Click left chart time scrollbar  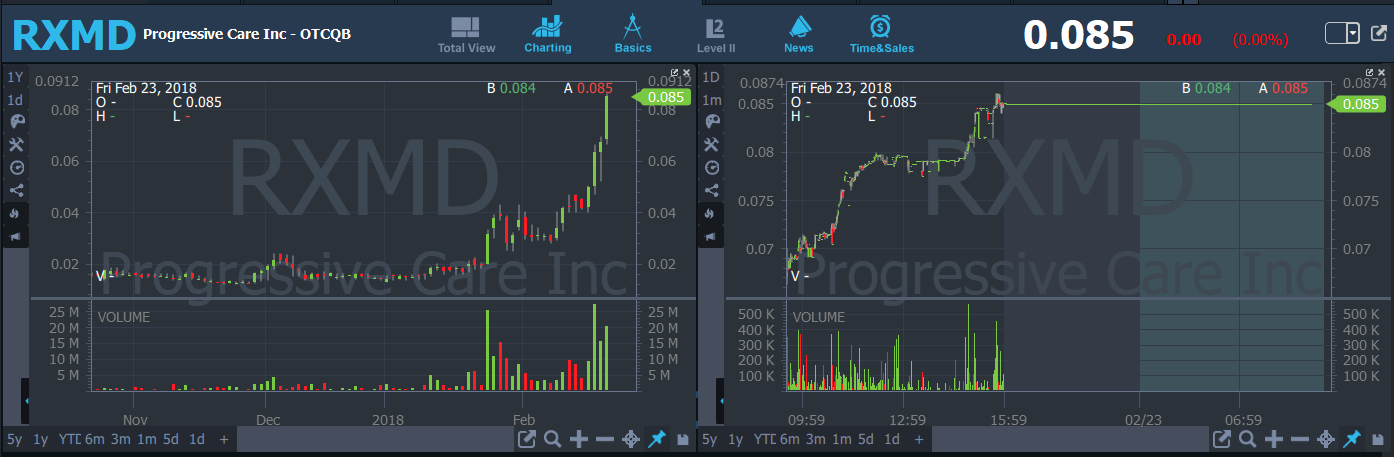coord(375,439)
